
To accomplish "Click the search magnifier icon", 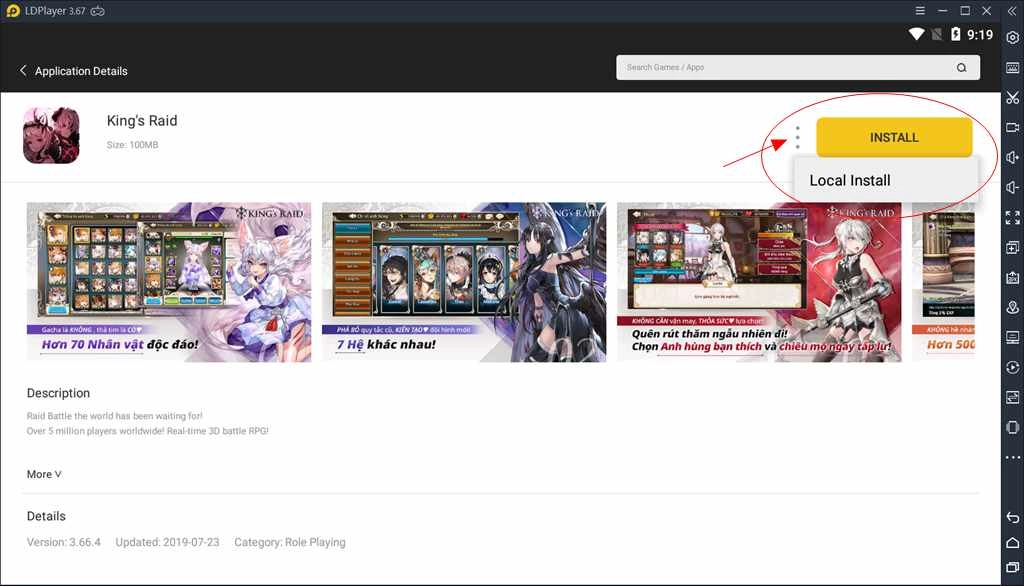I will 961,68.
